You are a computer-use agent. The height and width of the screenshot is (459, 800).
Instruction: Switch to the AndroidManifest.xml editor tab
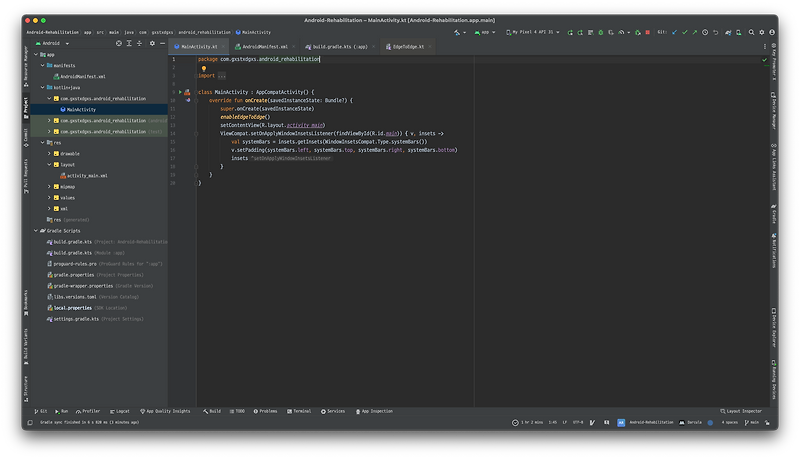click(x=264, y=47)
